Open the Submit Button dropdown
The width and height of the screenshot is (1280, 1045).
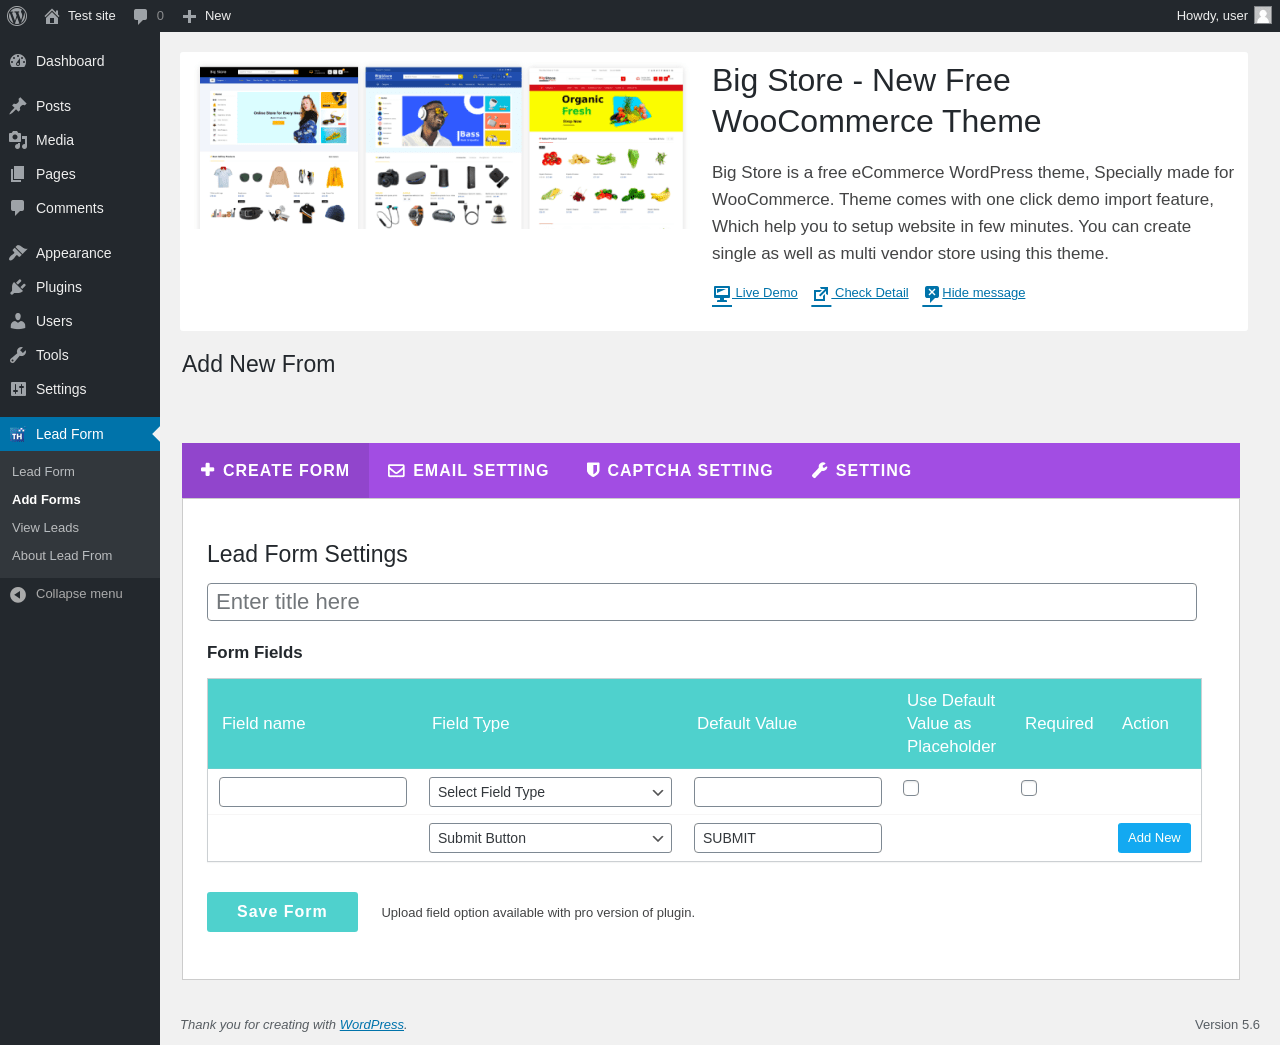(550, 838)
